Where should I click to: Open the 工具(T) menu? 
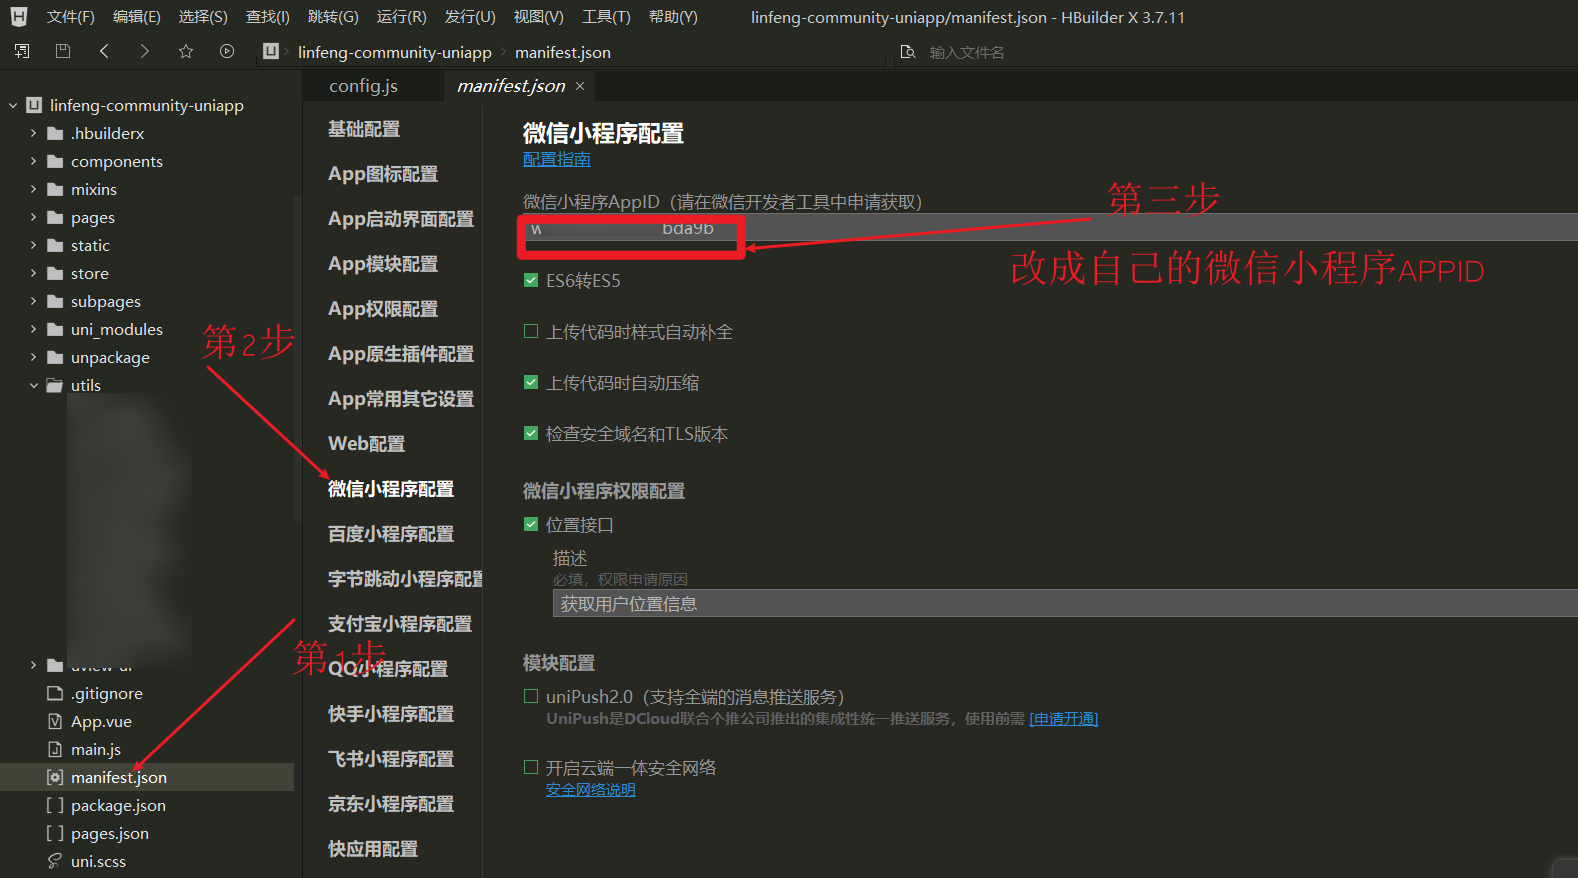(x=606, y=17)
